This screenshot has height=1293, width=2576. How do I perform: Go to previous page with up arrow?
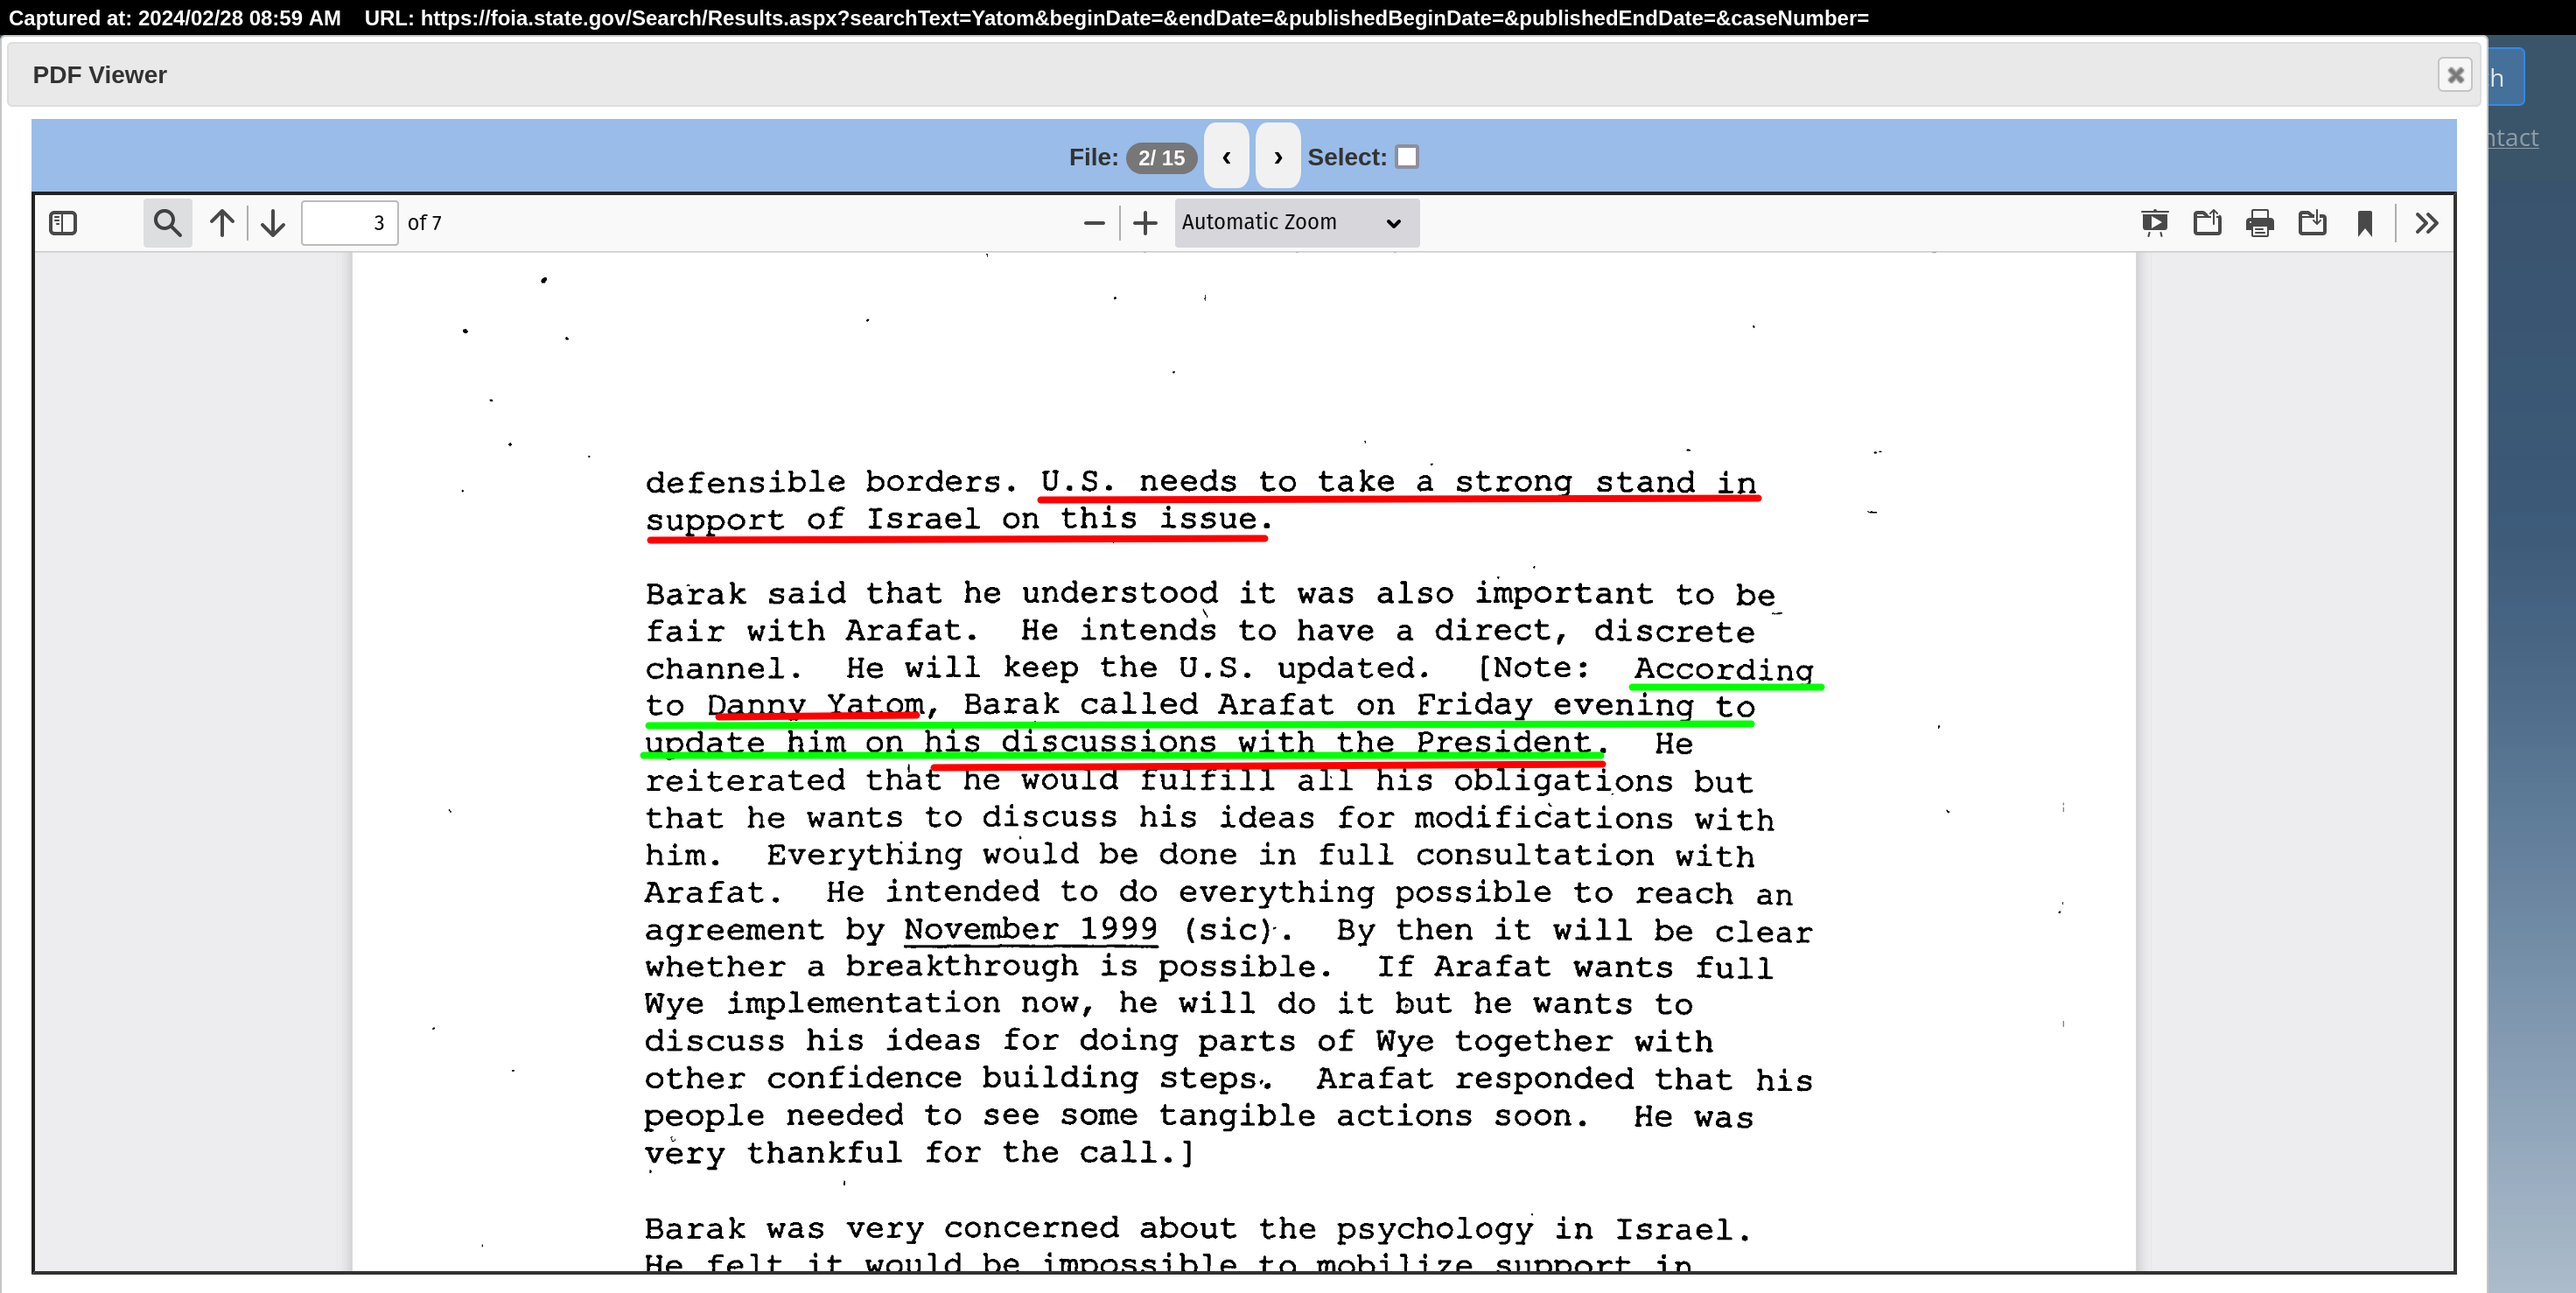coord(222,222)
